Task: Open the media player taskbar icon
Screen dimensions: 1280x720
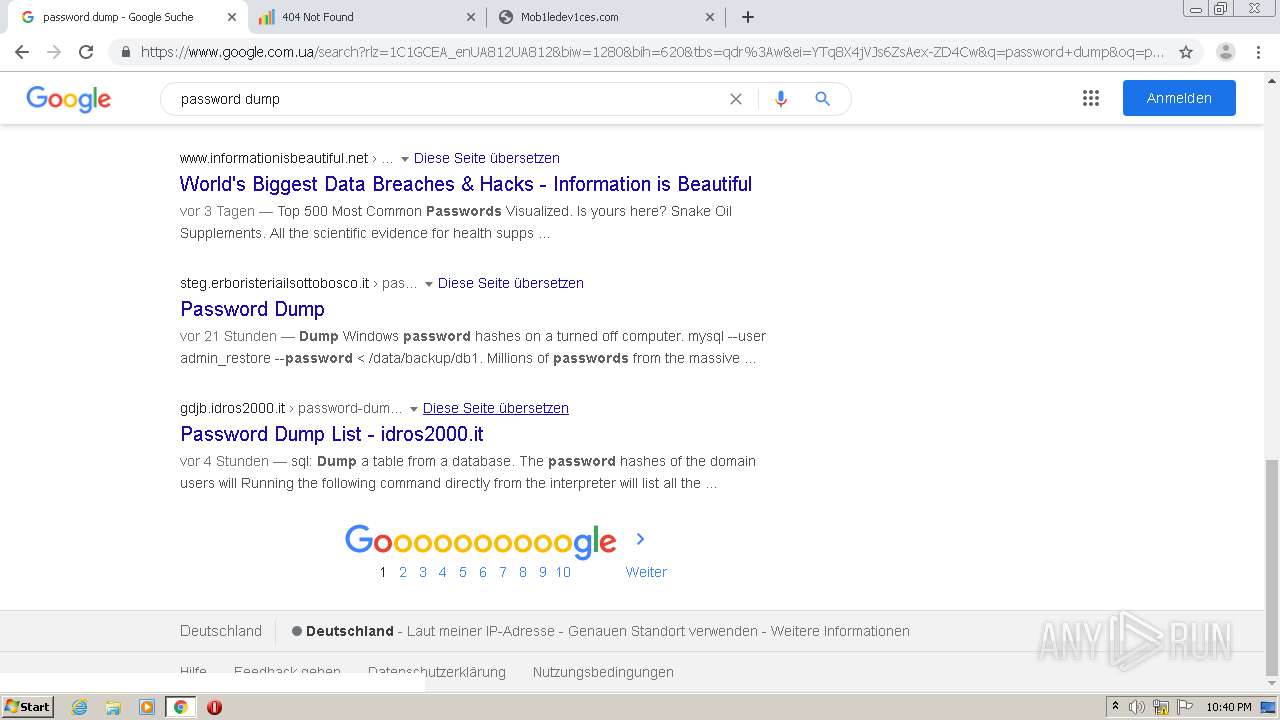Action: pos(147,707)
